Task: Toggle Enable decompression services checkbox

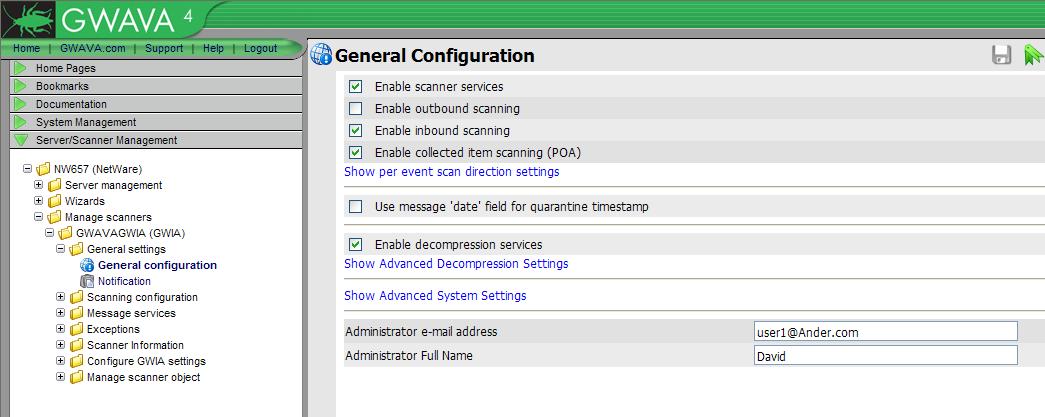Action: click(356, 244)
